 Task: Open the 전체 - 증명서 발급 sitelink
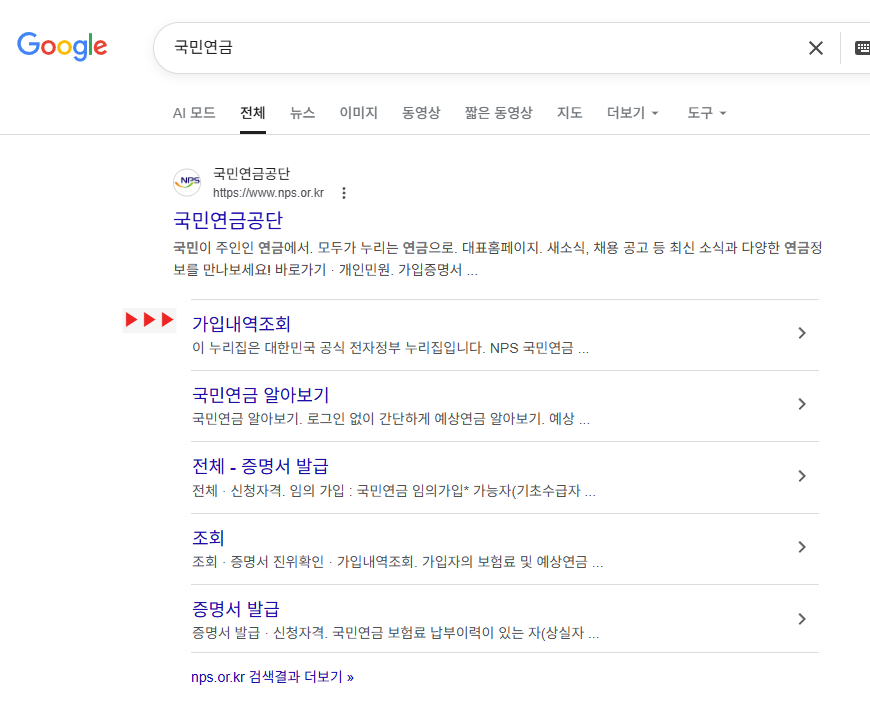click(260, 466)
